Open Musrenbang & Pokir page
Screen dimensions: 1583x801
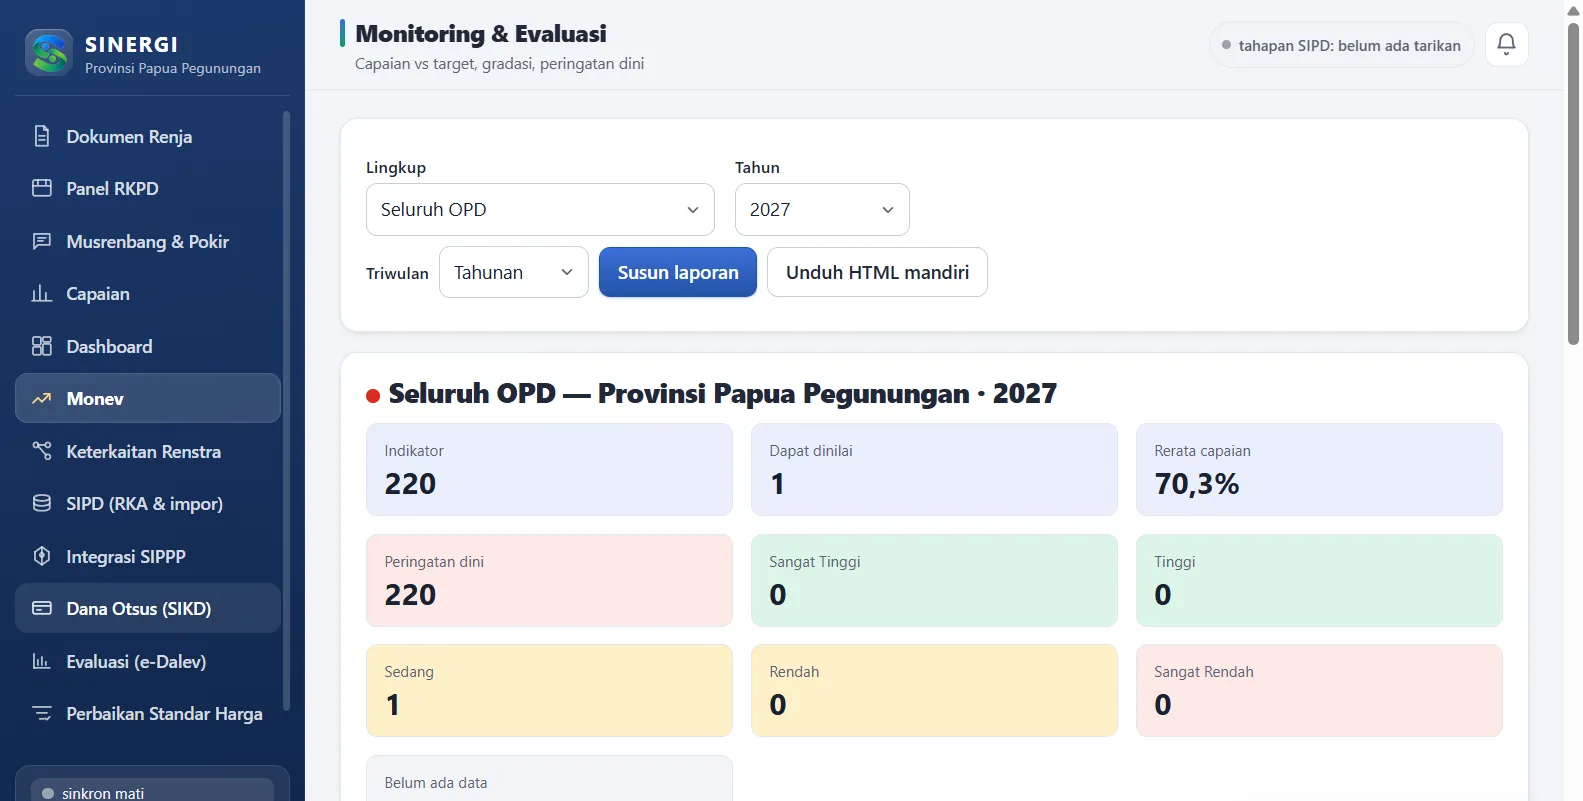148,241
